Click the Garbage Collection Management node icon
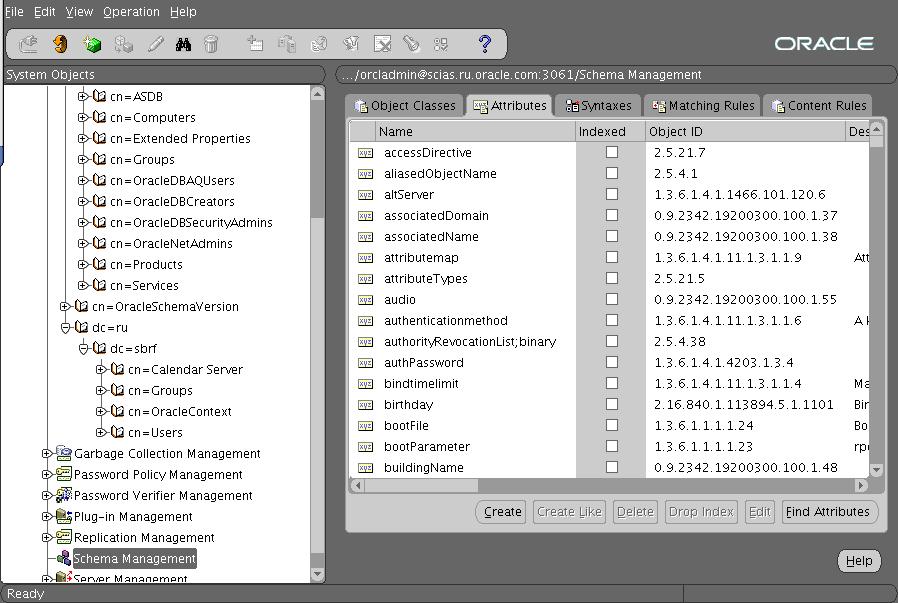 [64, 454]
